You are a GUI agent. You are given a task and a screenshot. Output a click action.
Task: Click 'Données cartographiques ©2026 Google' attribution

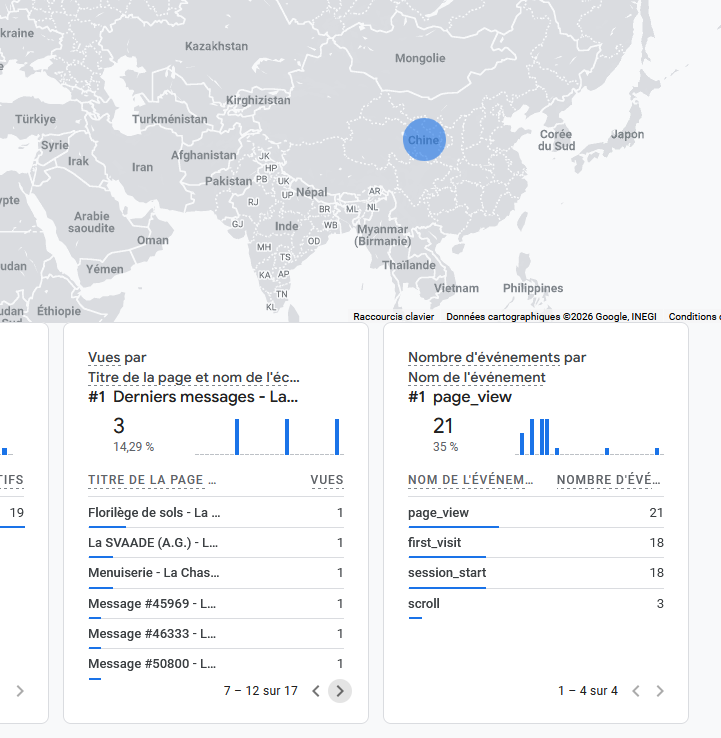[551, 316]
